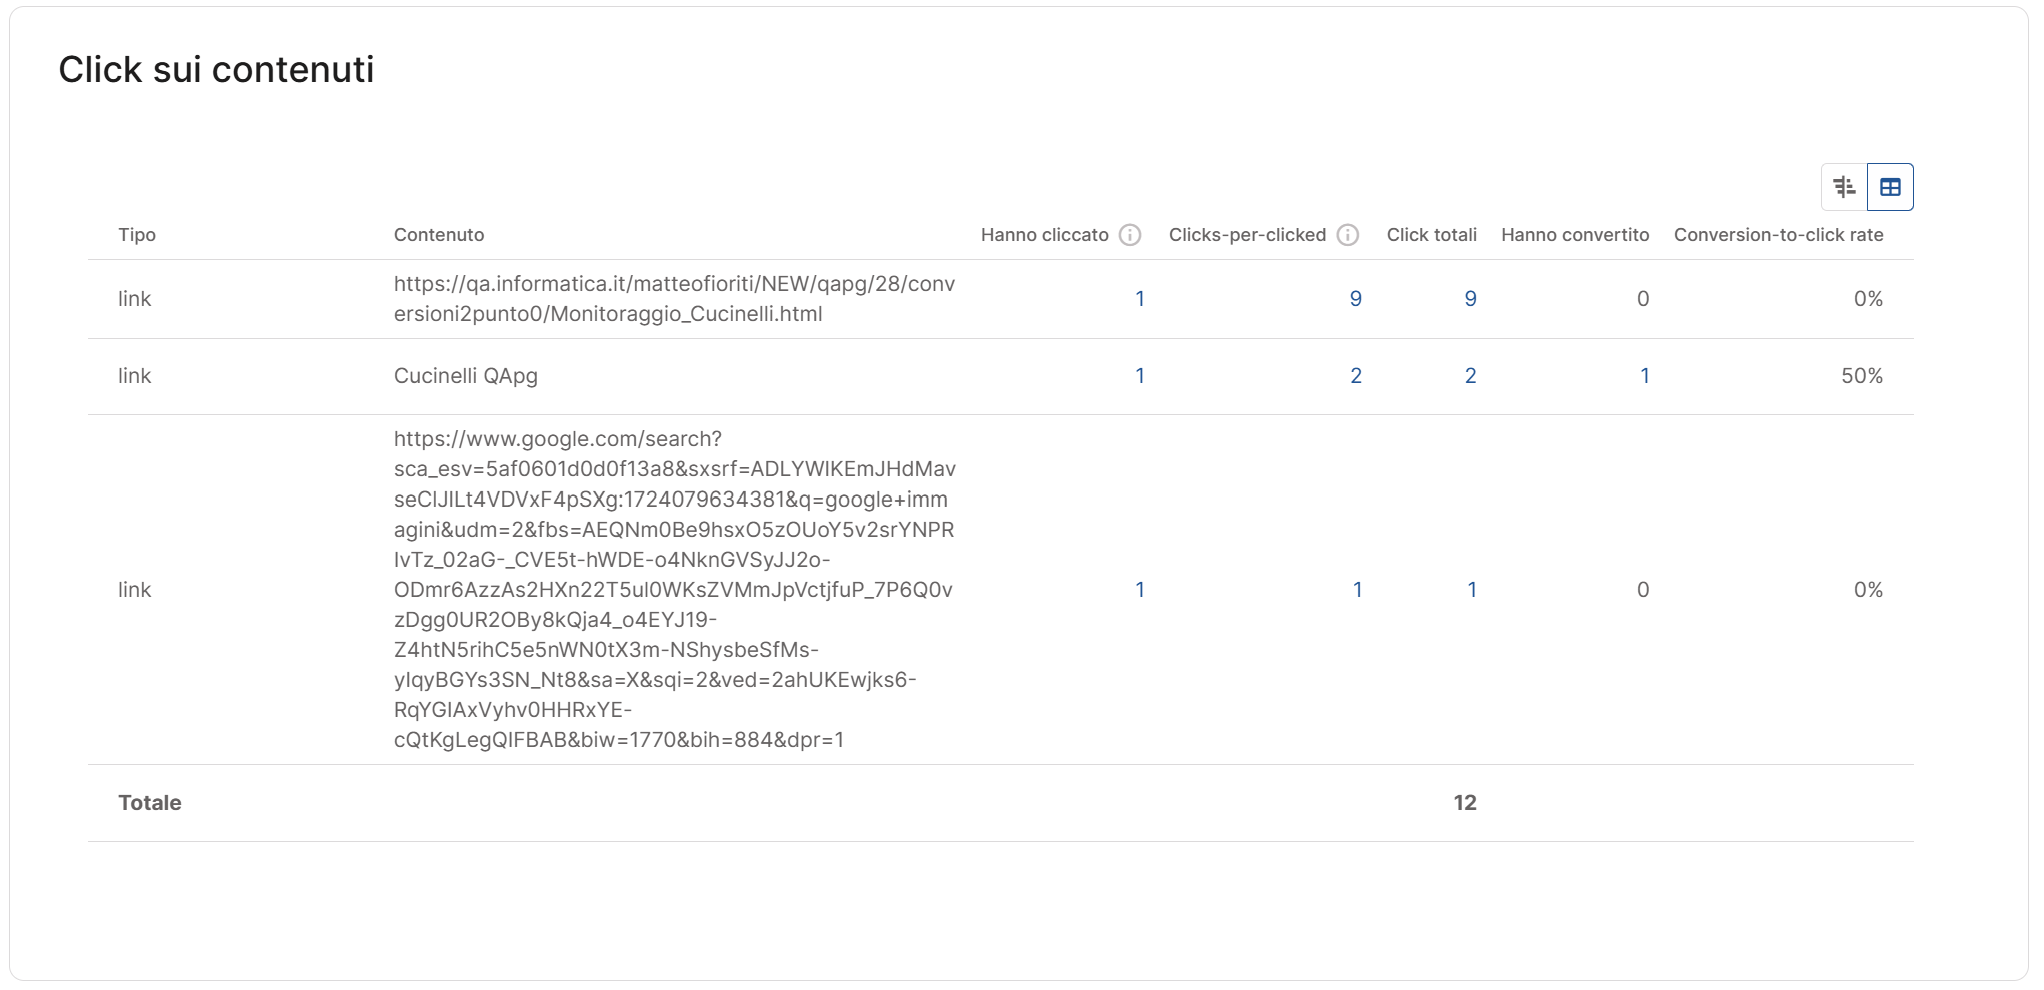The image size is (2044, 990).
Task: Open Clicks-per-clicked value 9 for Monitoraggio_Cucinelli row
Action: click(x=1356, y=299)
